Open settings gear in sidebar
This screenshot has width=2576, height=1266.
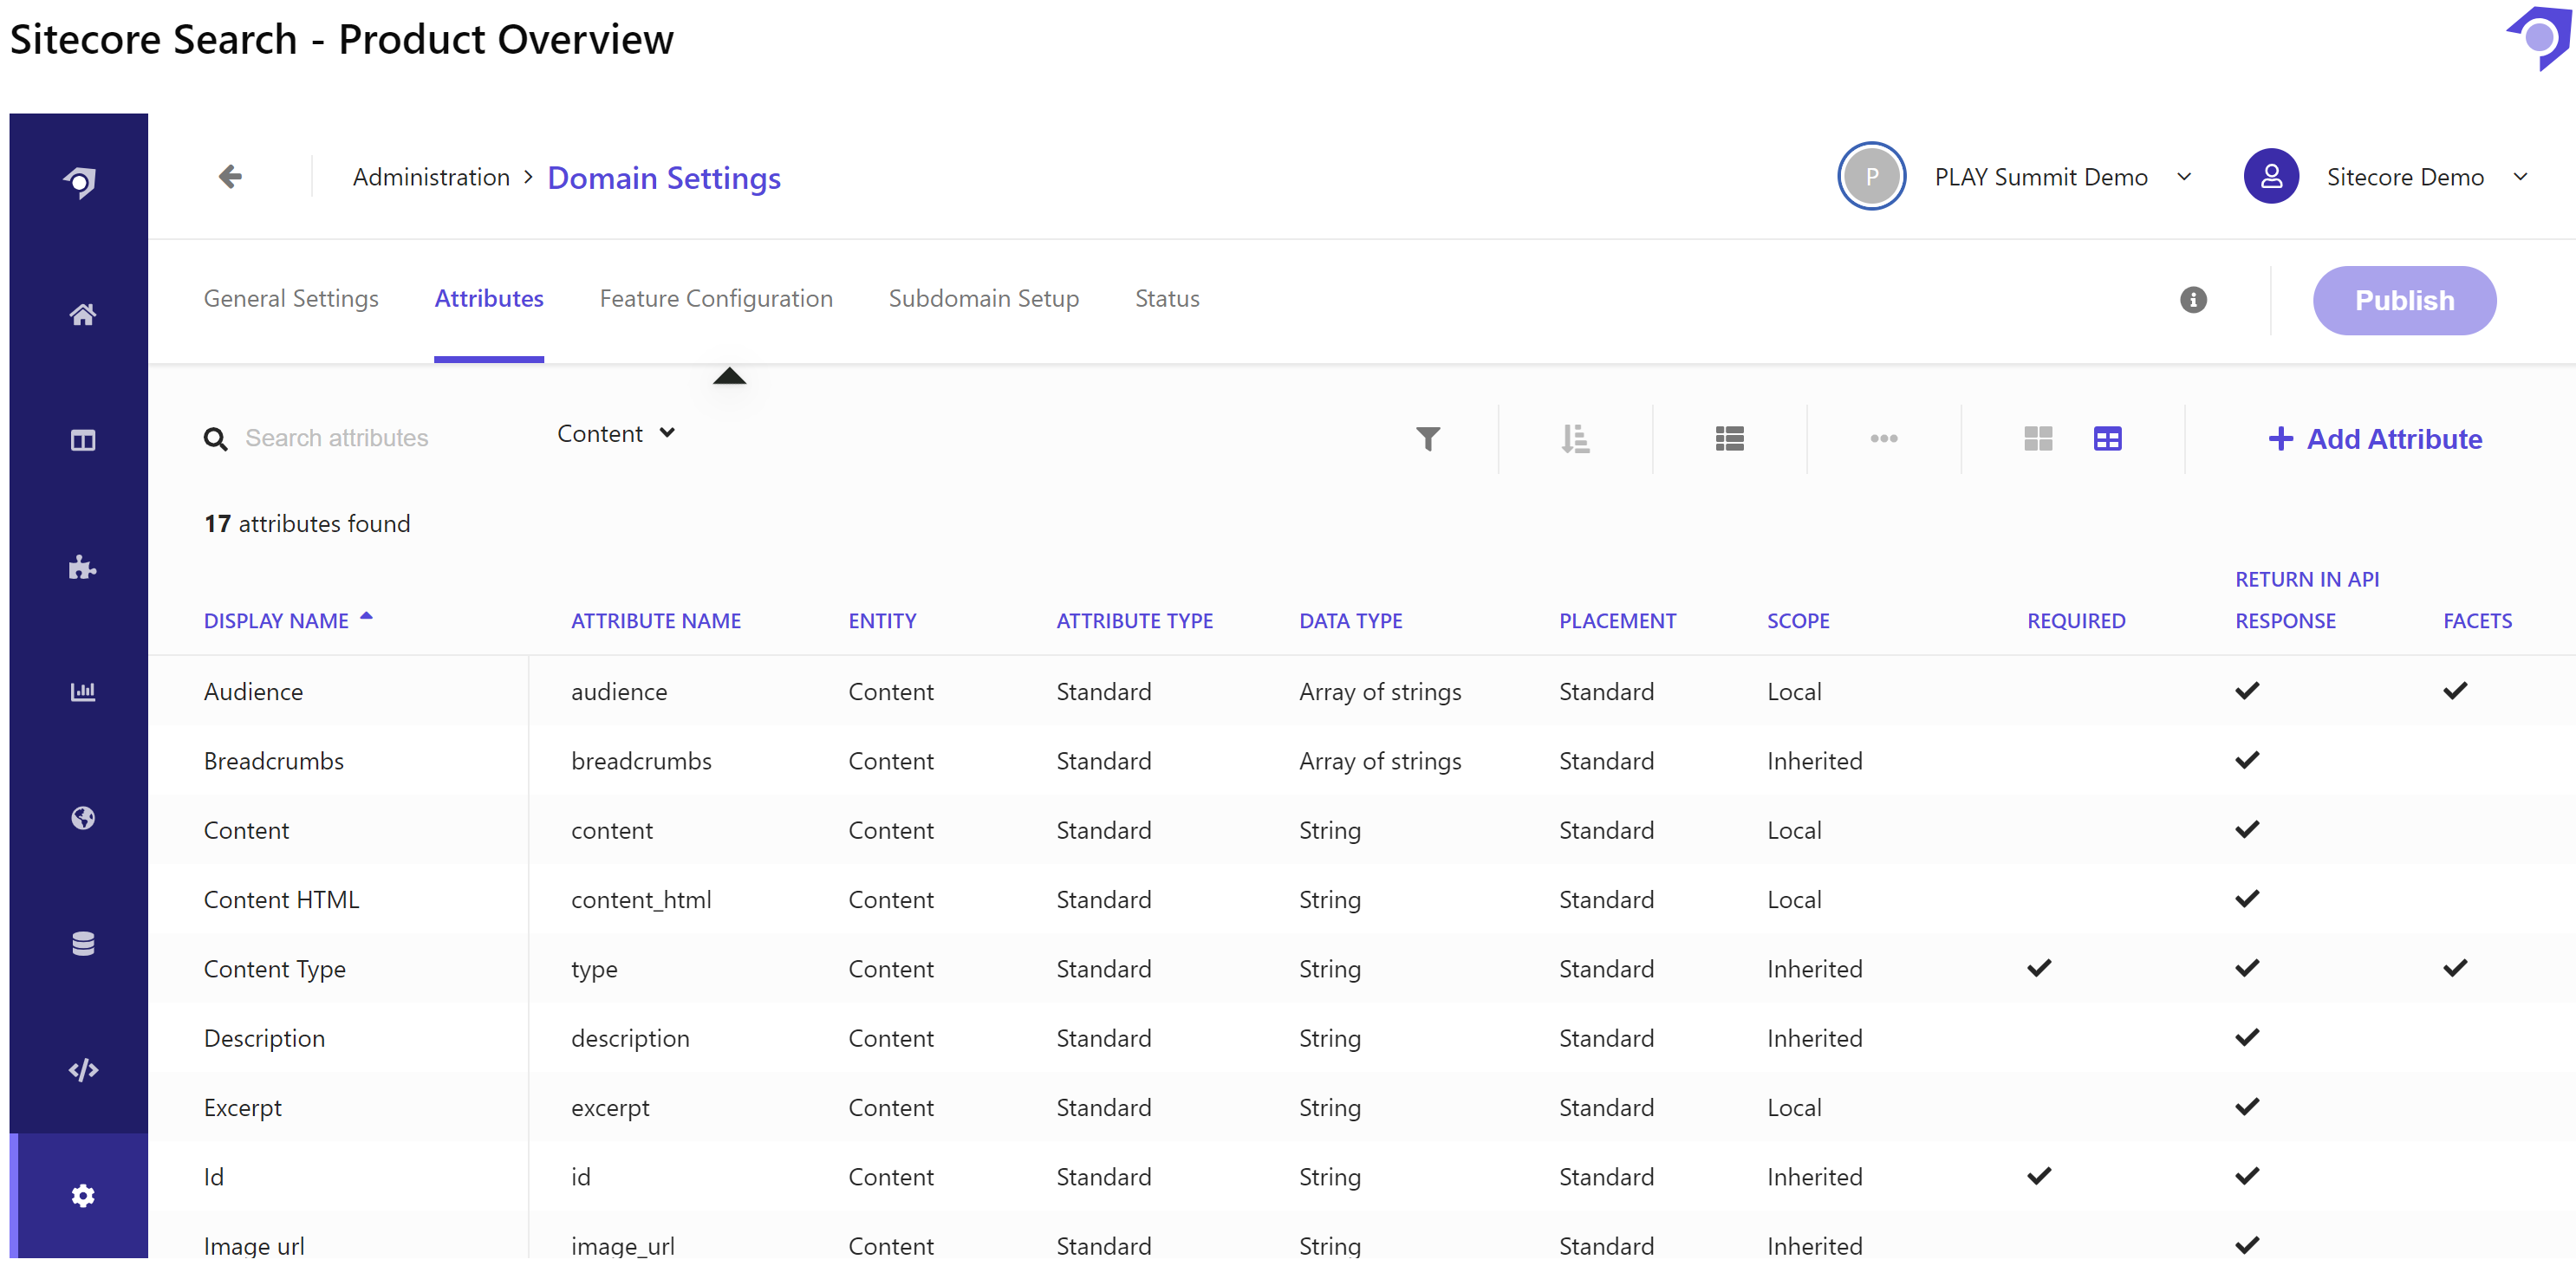tap(83, 1195)
